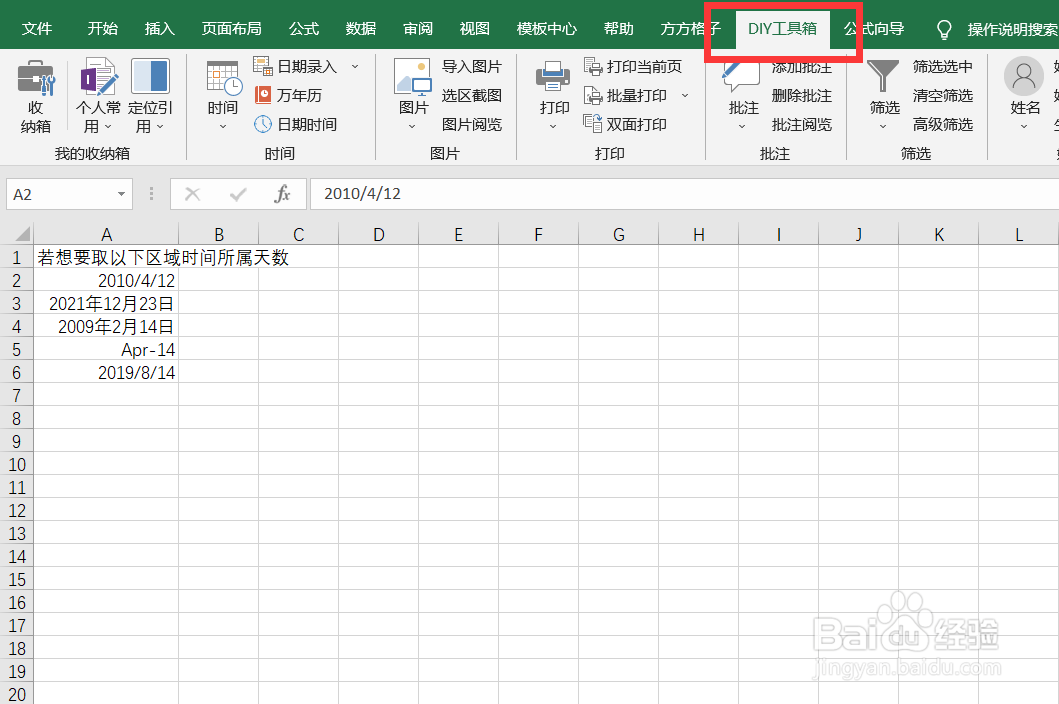The image size is (1059, 704).
Task: Select cell containing 2019/8/14
Action: click(x=106, y=372)
